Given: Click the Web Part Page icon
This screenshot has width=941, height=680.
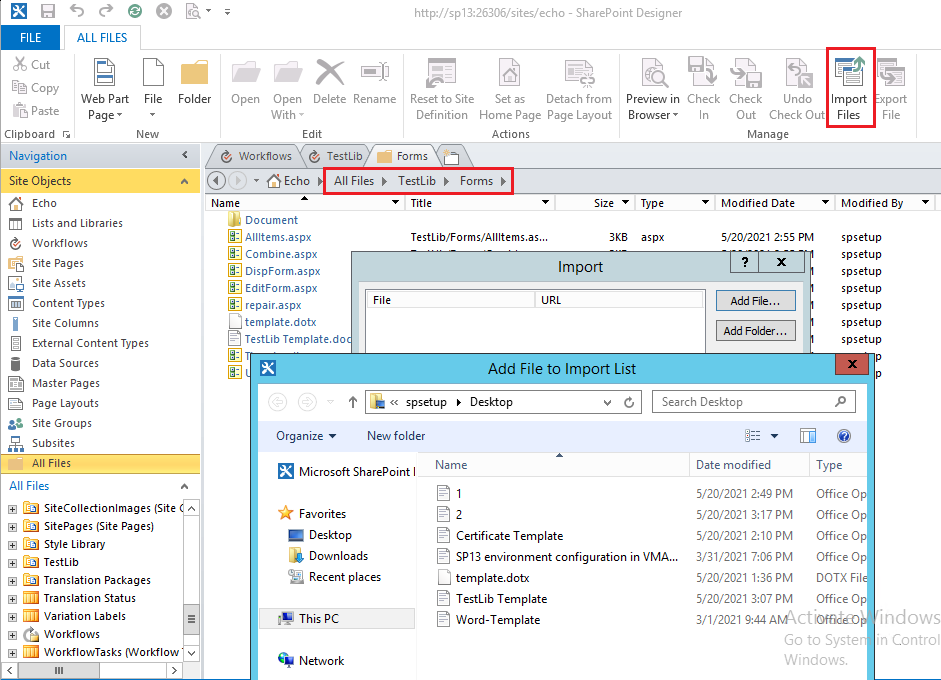Looking at the screenshot, I should pyautogui.click(x=104, y=73).
